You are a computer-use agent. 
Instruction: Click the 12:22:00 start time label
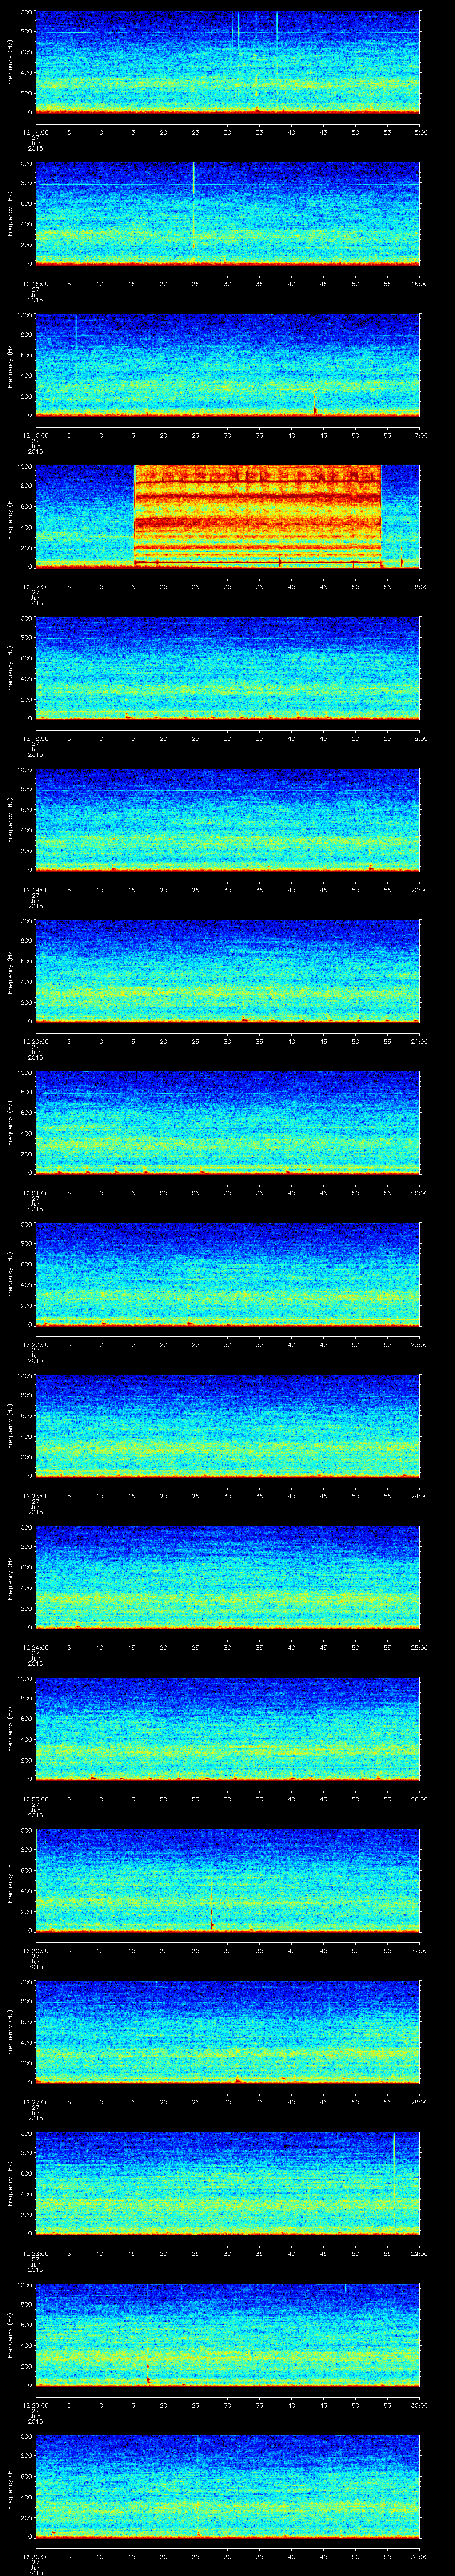coord(36,1344)
